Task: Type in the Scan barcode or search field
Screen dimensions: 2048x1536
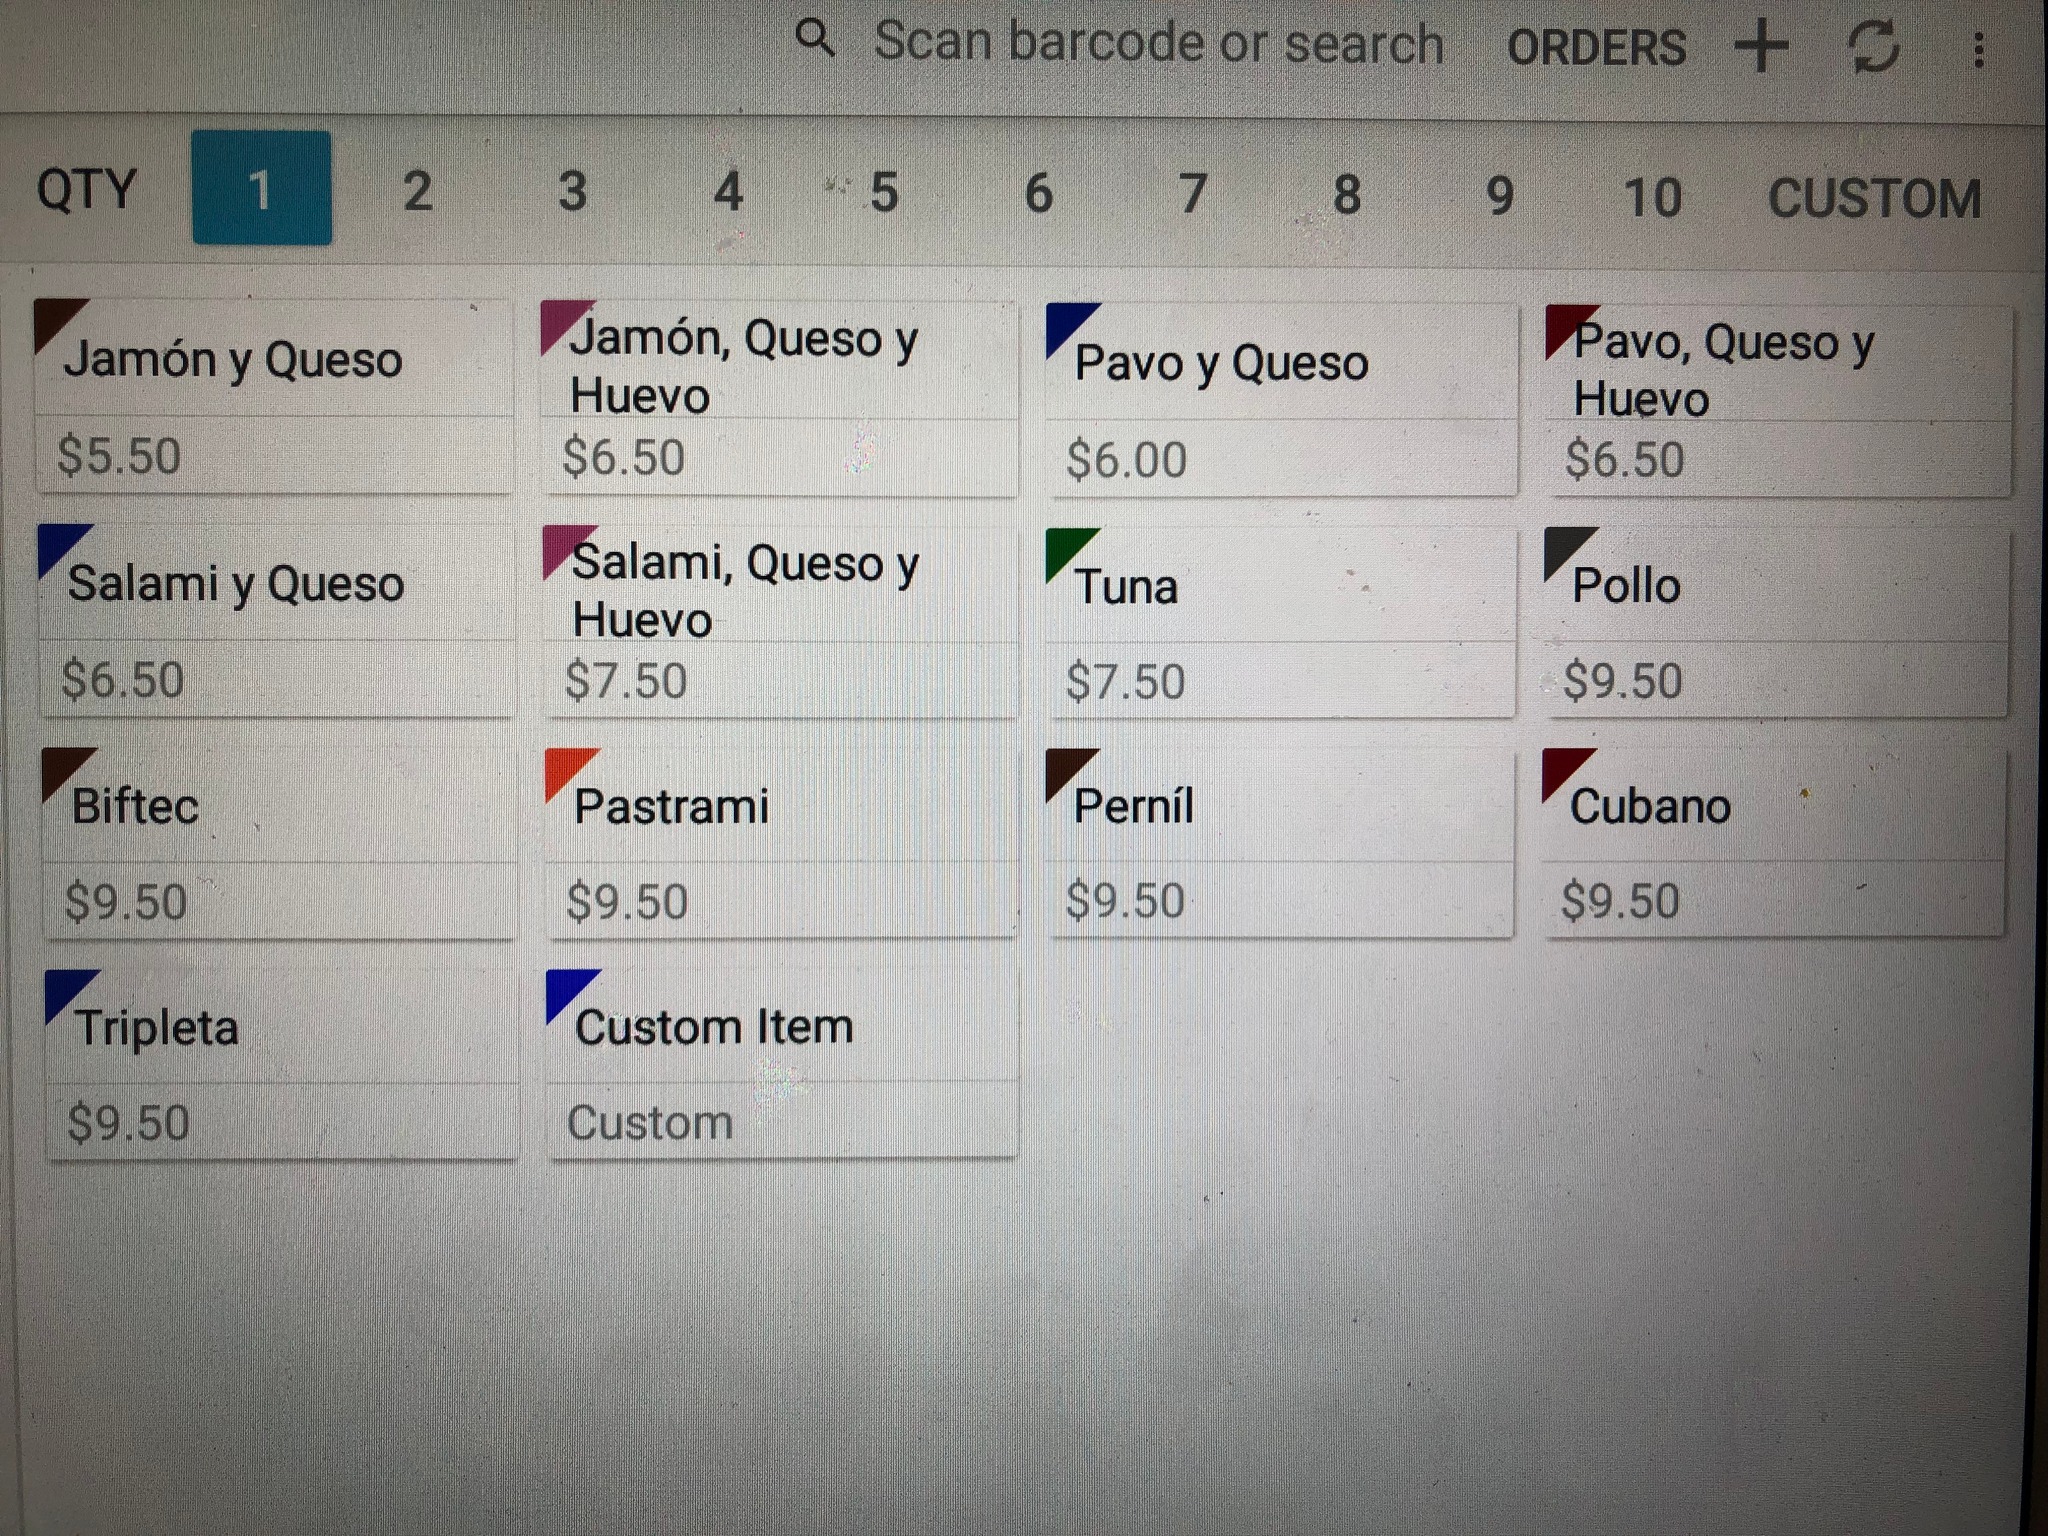Action: coord(1158,43)
